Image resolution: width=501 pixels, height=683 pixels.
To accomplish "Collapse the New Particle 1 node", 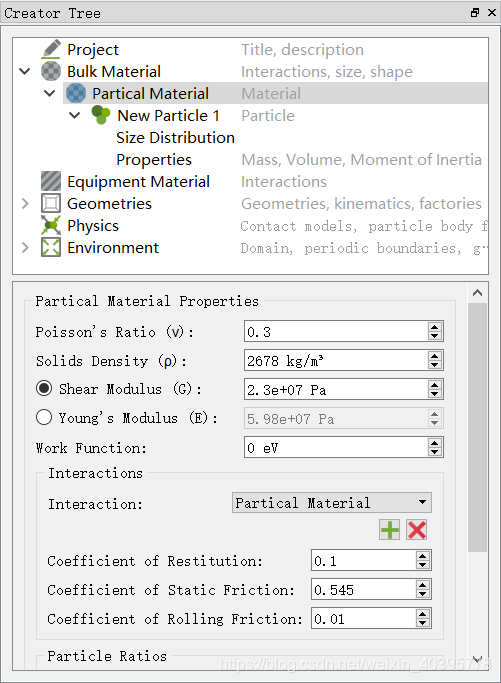I will click(x=75, y=115).
